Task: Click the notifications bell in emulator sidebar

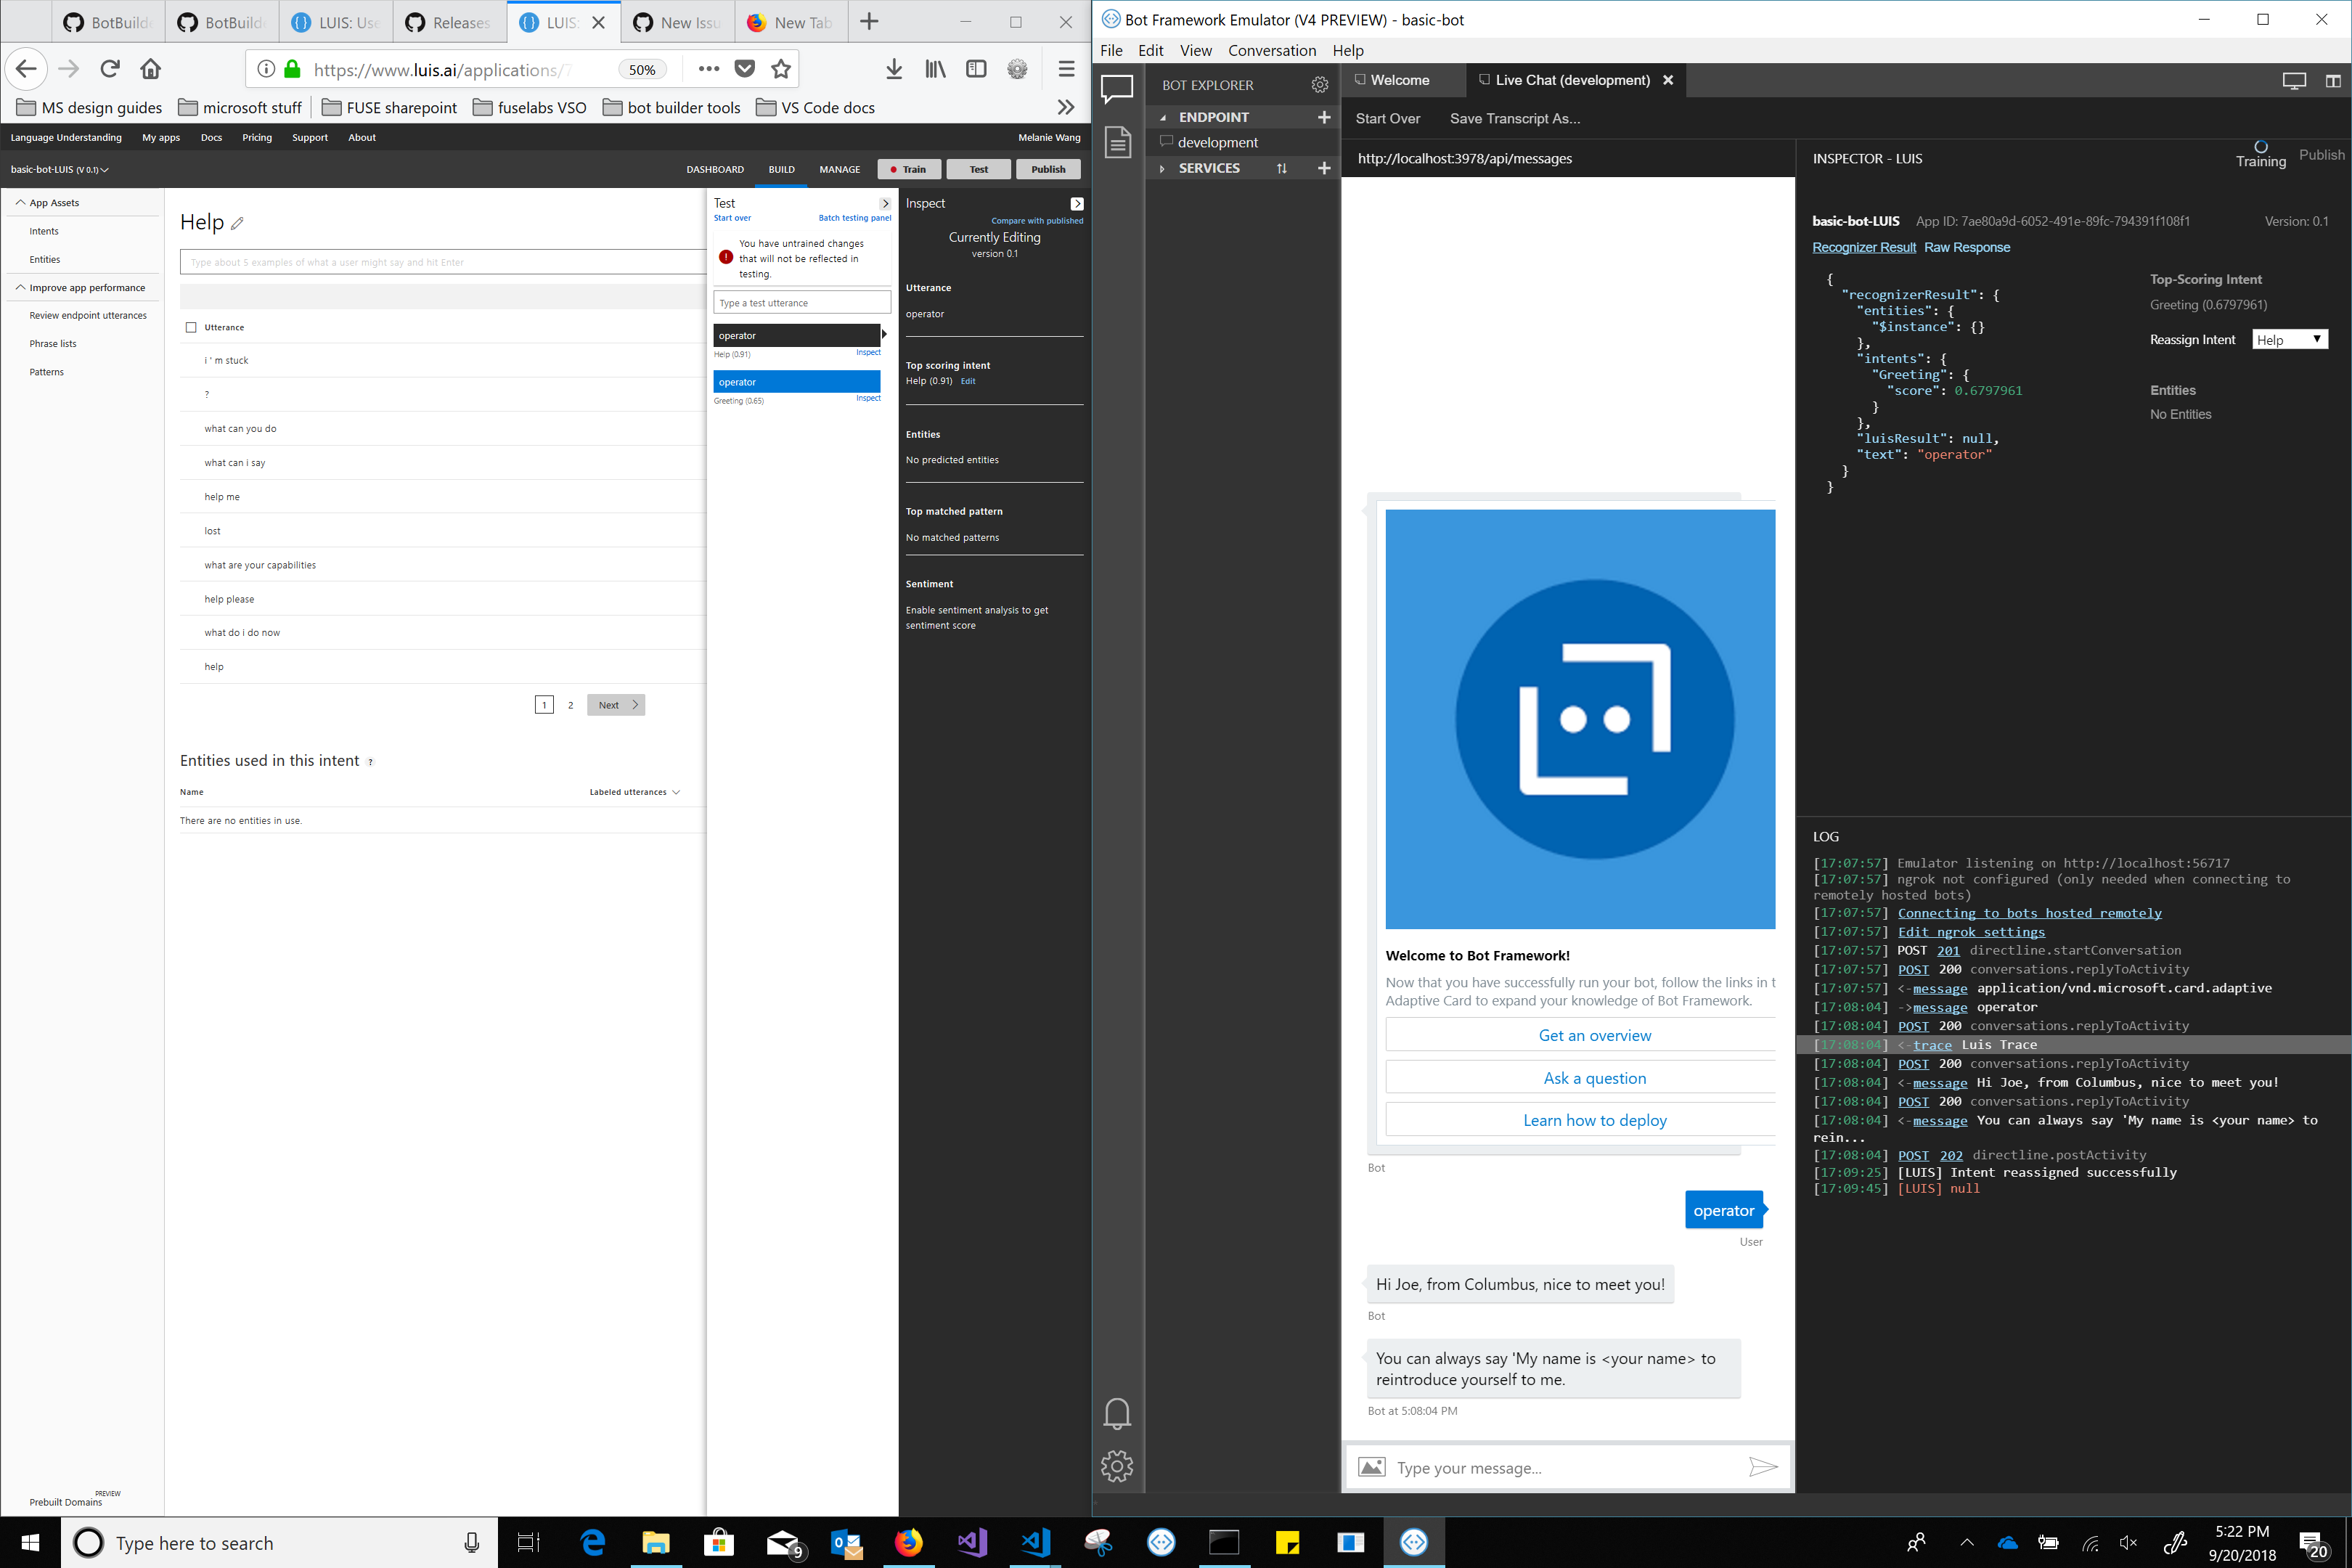Action: point(1117,1413)
